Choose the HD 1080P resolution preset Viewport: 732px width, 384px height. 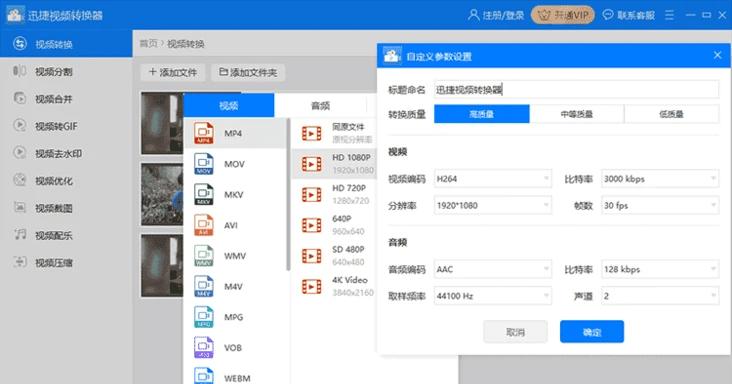point(334,164)
